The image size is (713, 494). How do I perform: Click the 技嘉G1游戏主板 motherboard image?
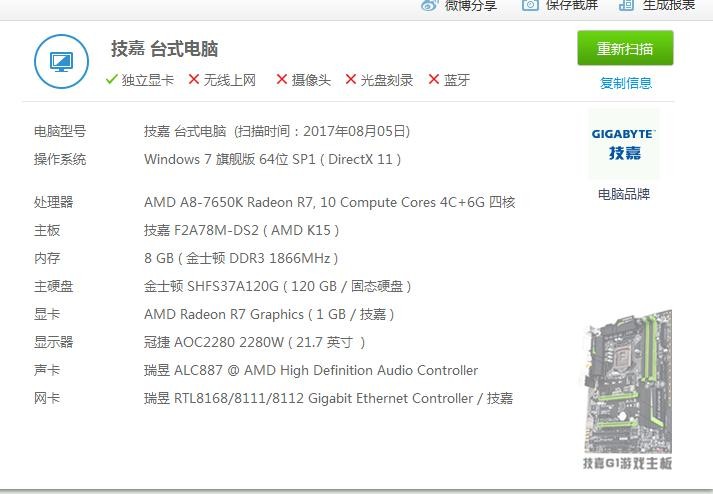pos(628,390)
